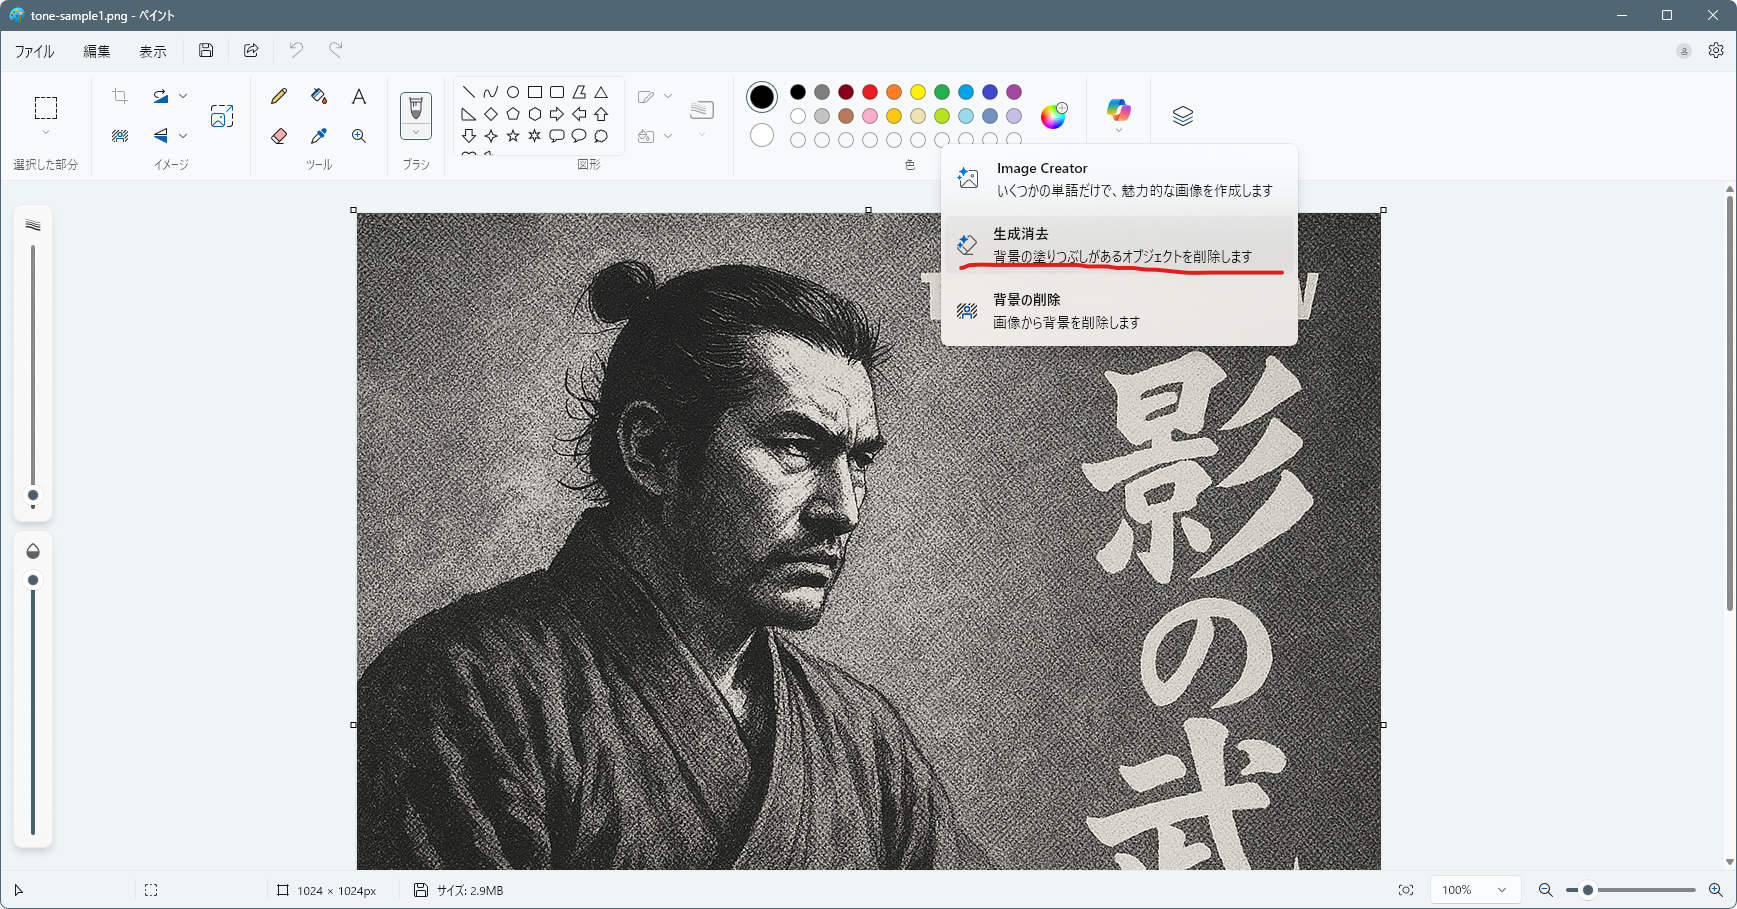Open the ファイル menu
1737x909 pixels.
tap(34, 51)
